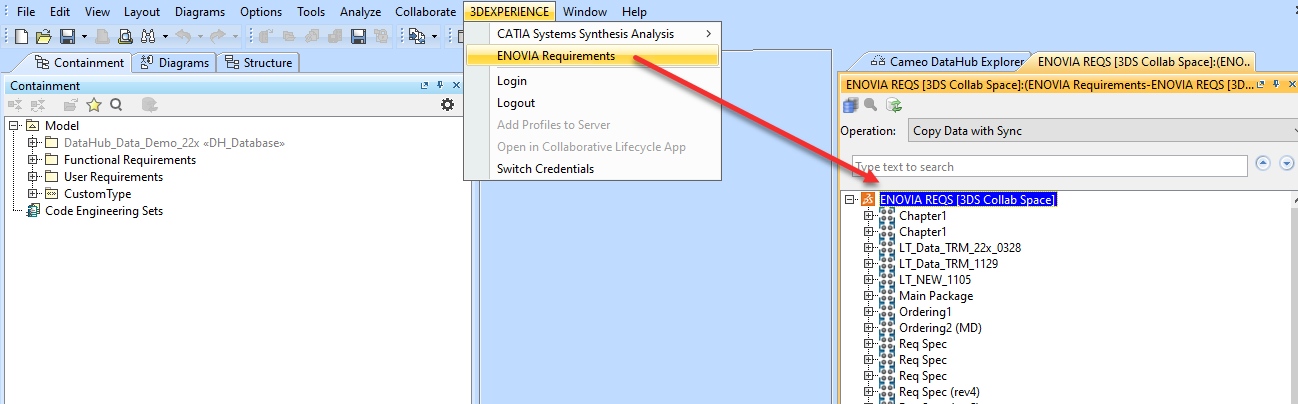
Task: Go to next search result with down arrow
Action: pos(1287,163)
